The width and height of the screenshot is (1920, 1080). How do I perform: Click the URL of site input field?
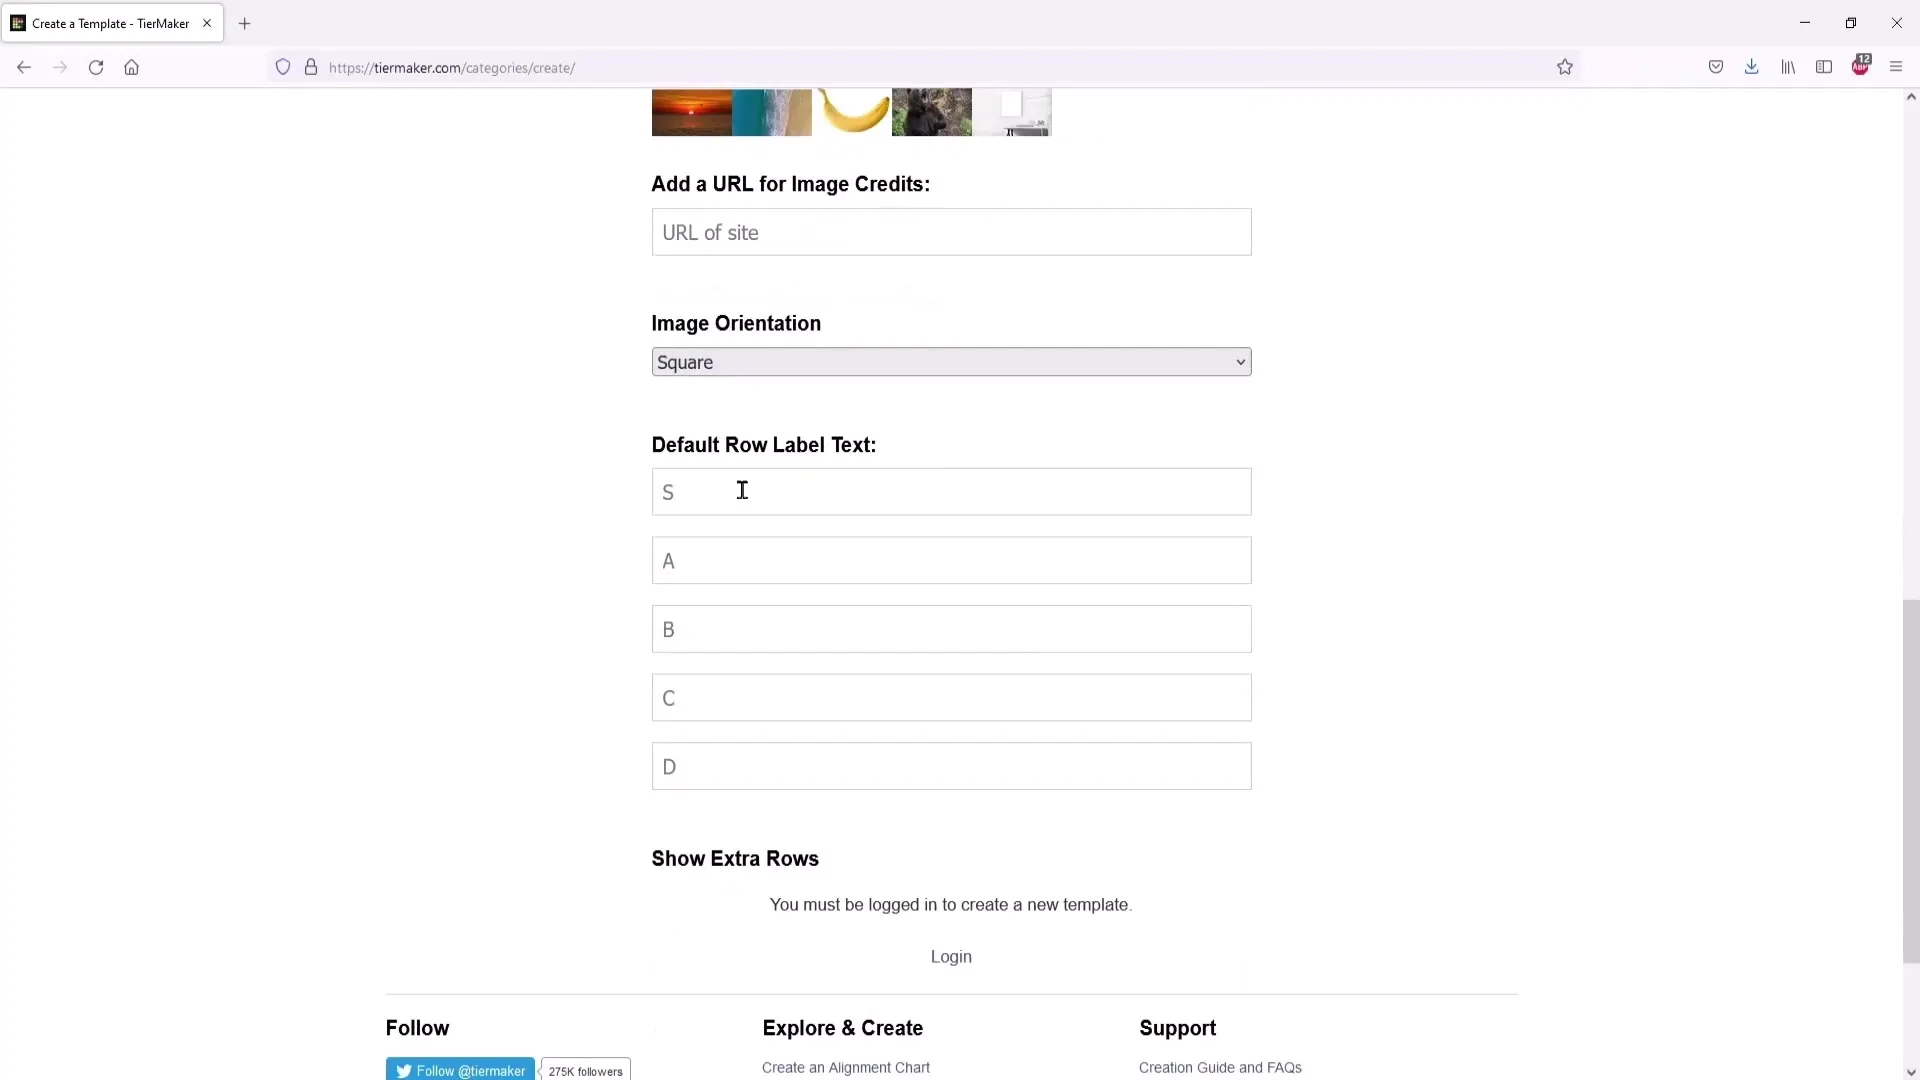point(951,232)
